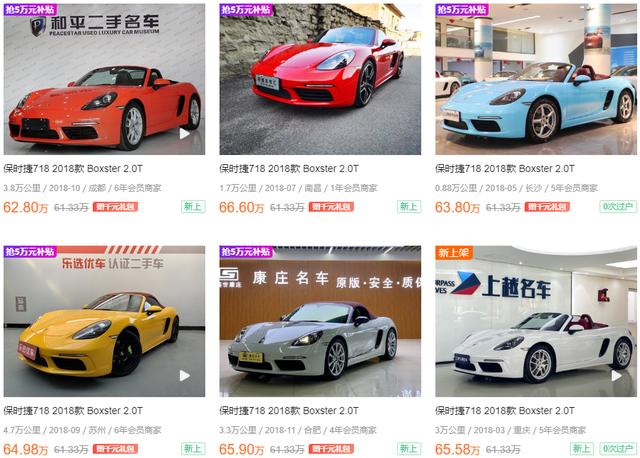Screen dimensions: 640x458
Task: Open 康庄名车 silver Boxster photo
Action: click(x=320, y=321)
